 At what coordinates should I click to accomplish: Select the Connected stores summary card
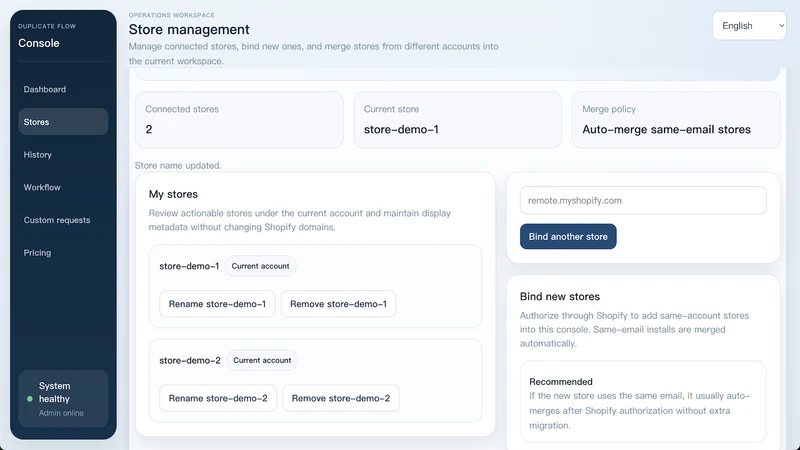(239, 120)
